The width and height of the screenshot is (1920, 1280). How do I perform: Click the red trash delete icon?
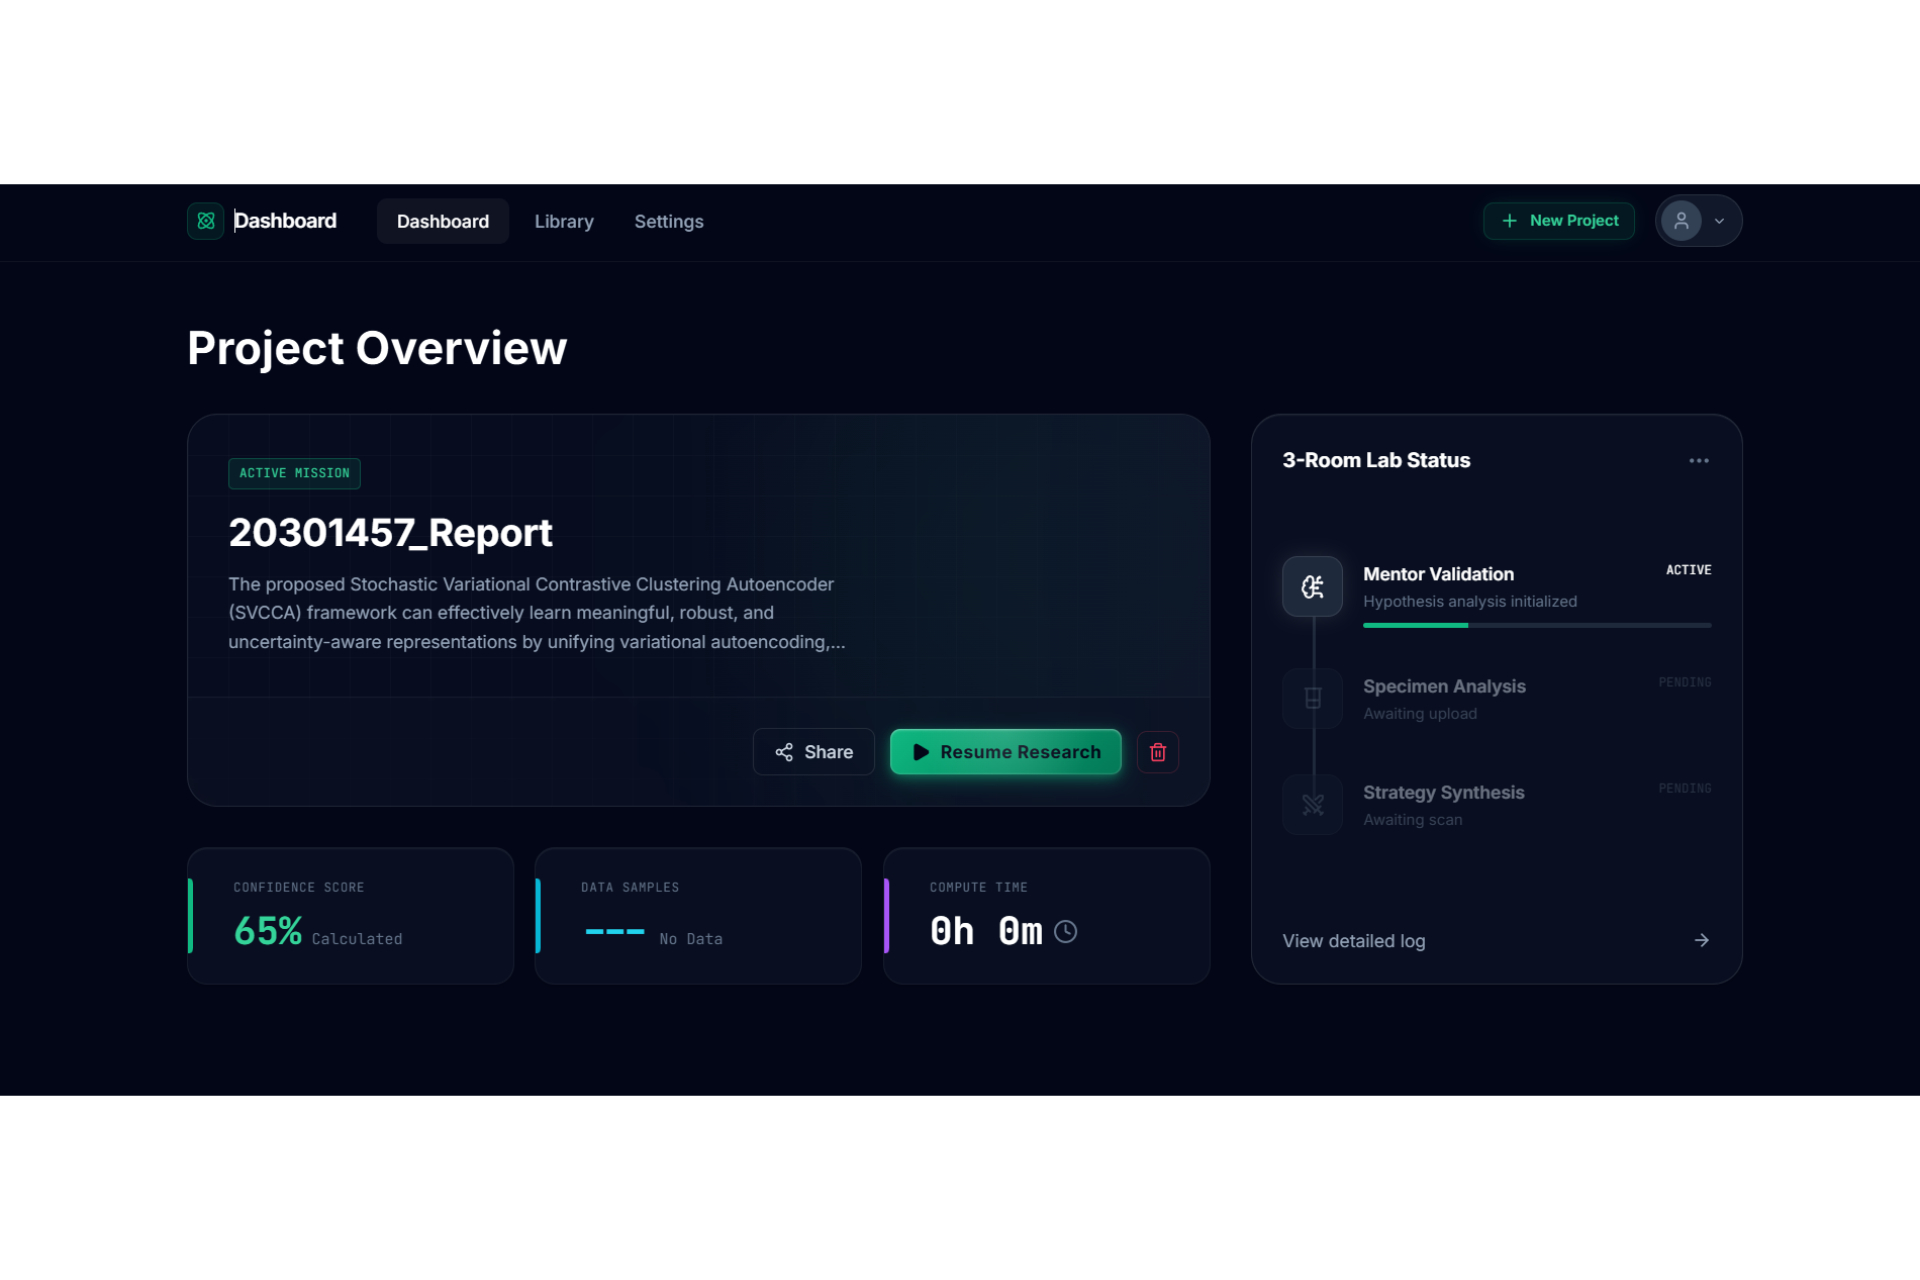pos(1158,752)
